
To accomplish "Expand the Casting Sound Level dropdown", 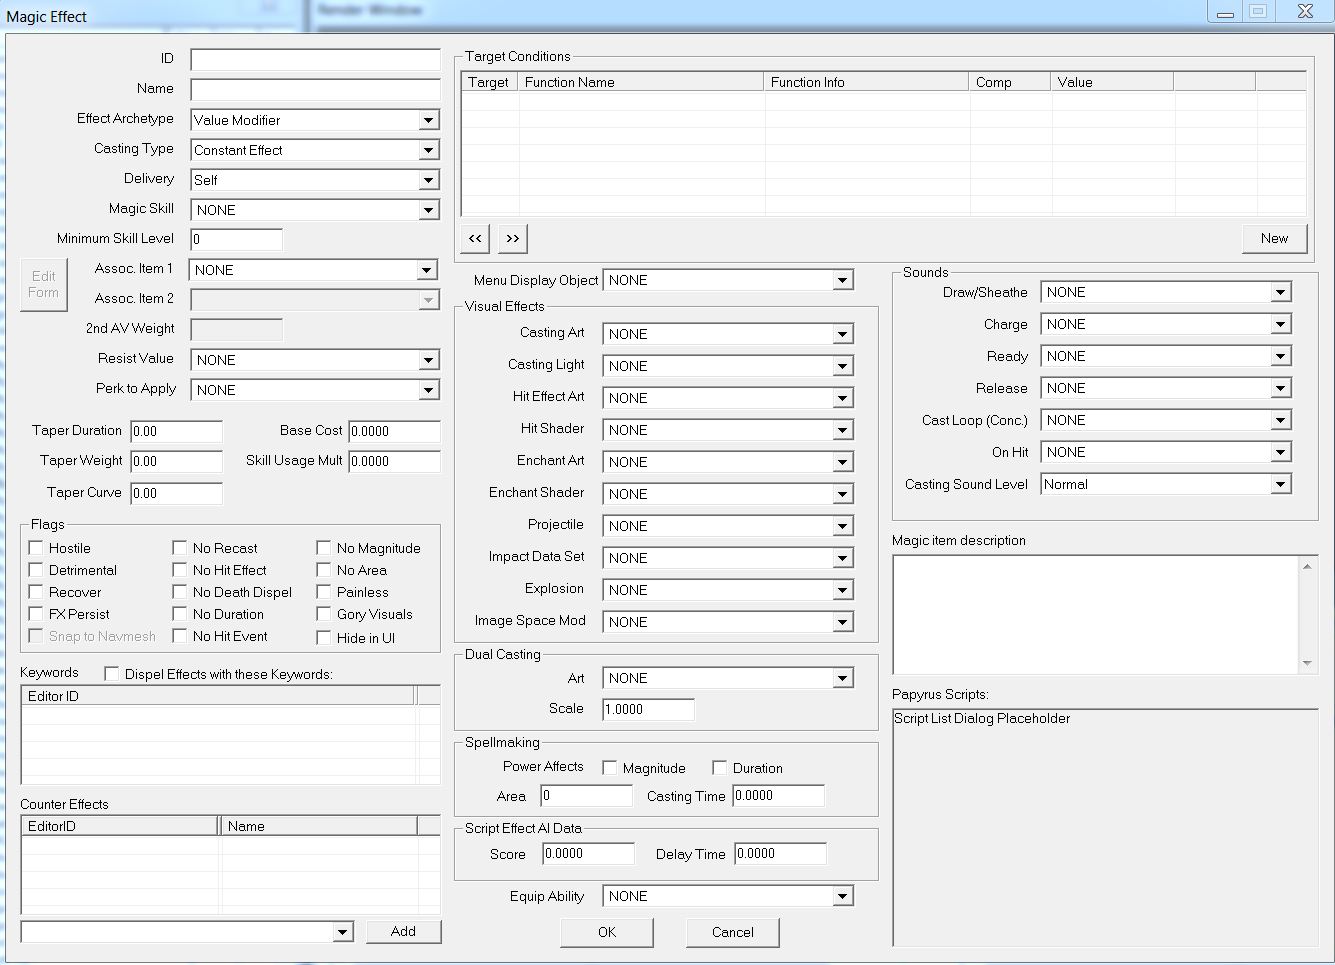I will tap(1280, 484).
